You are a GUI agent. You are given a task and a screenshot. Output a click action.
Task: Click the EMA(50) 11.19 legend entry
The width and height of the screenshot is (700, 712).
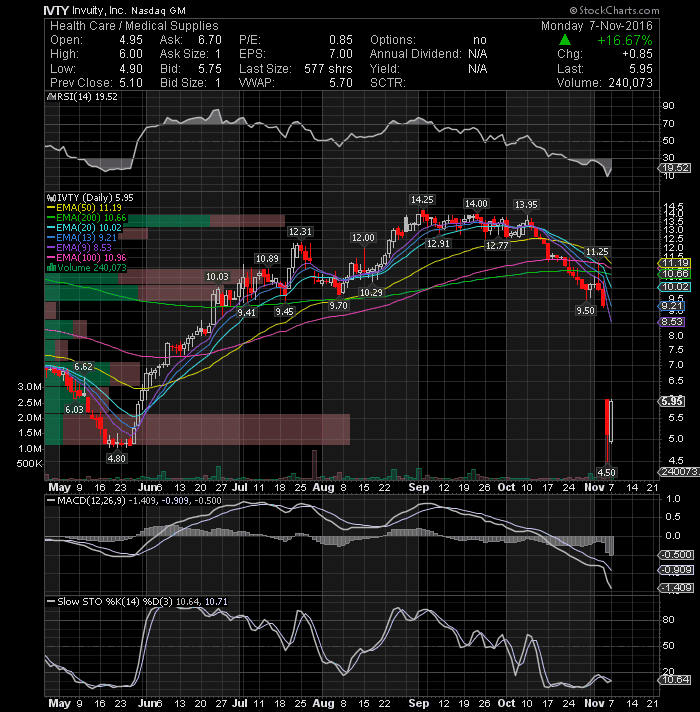pyautogui.click(x=84, y=208)
